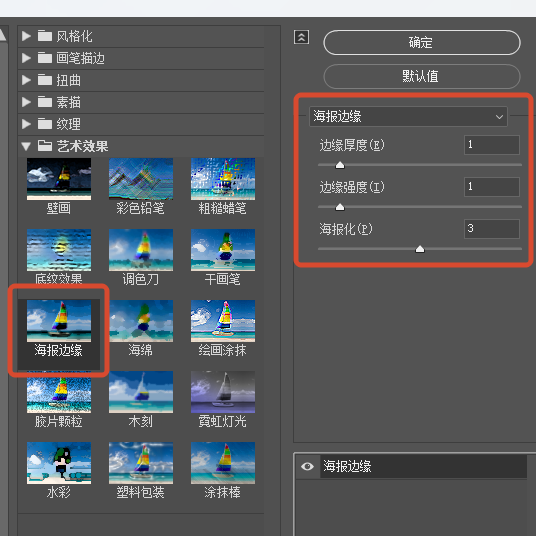Select the 壁画 filter thumbnail
This screenshot has width=536, height=536.
pyautogui.click(x=59, y=179)
